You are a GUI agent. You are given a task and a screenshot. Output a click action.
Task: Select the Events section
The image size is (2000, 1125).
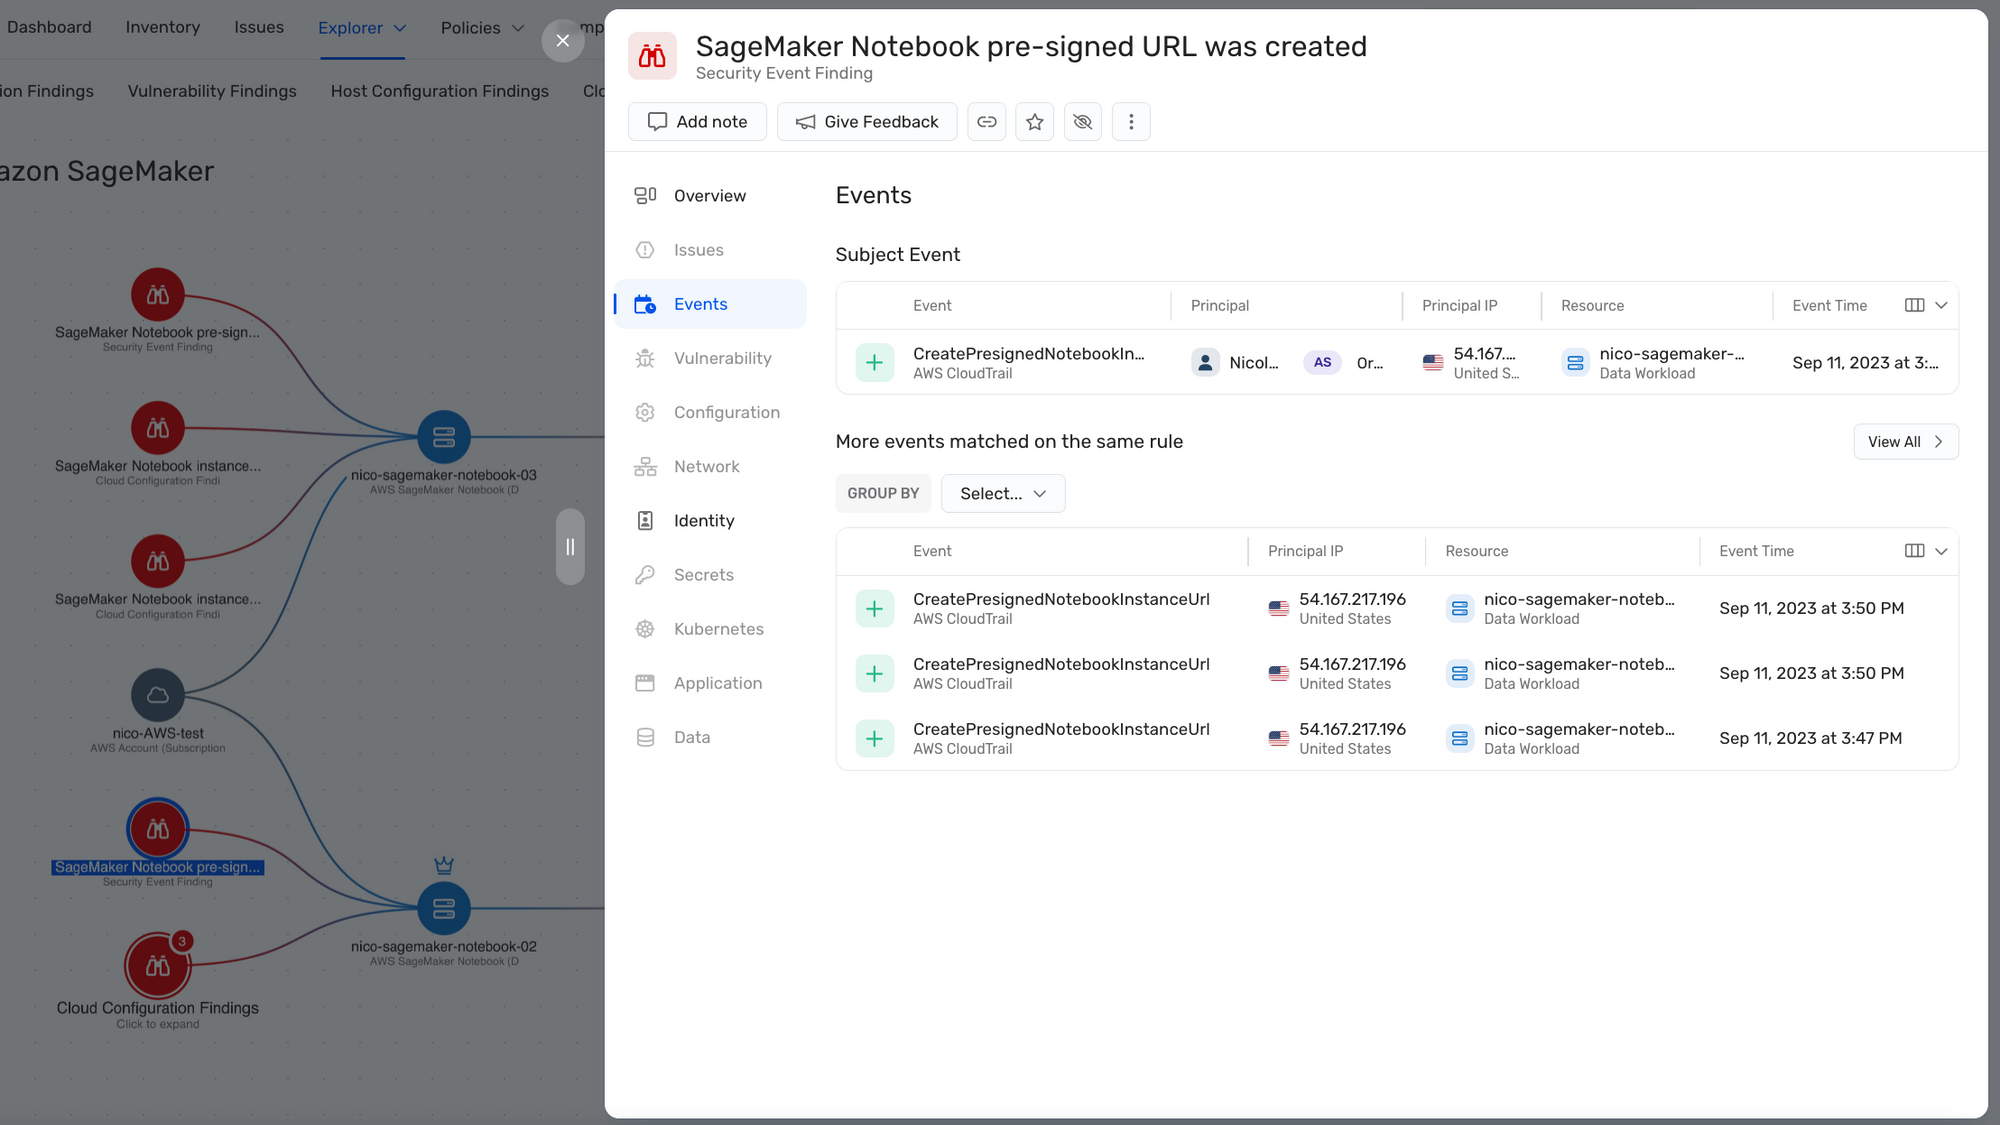pos(710,304)
